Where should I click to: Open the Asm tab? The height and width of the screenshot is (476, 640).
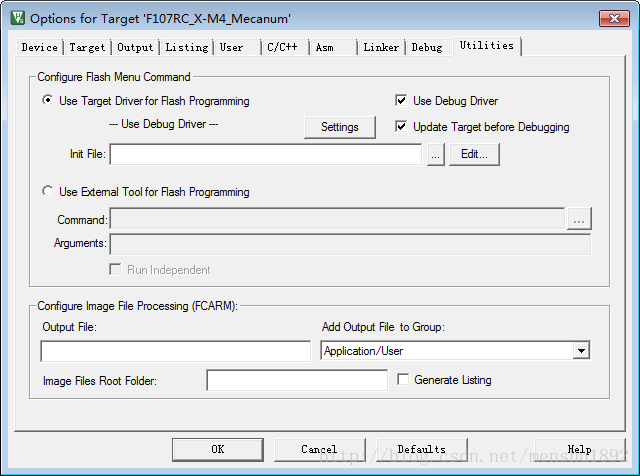[333, 47]
